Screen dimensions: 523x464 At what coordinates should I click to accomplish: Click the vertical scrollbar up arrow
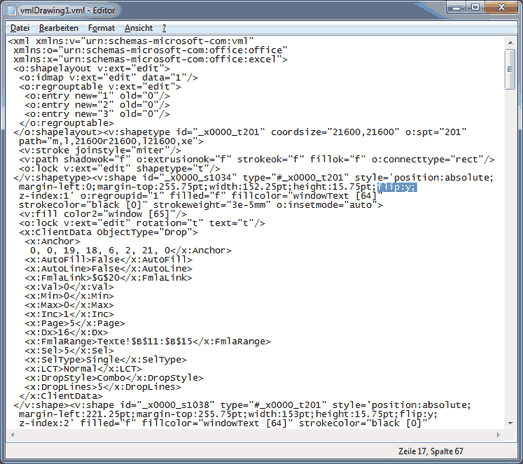(510, 43)
